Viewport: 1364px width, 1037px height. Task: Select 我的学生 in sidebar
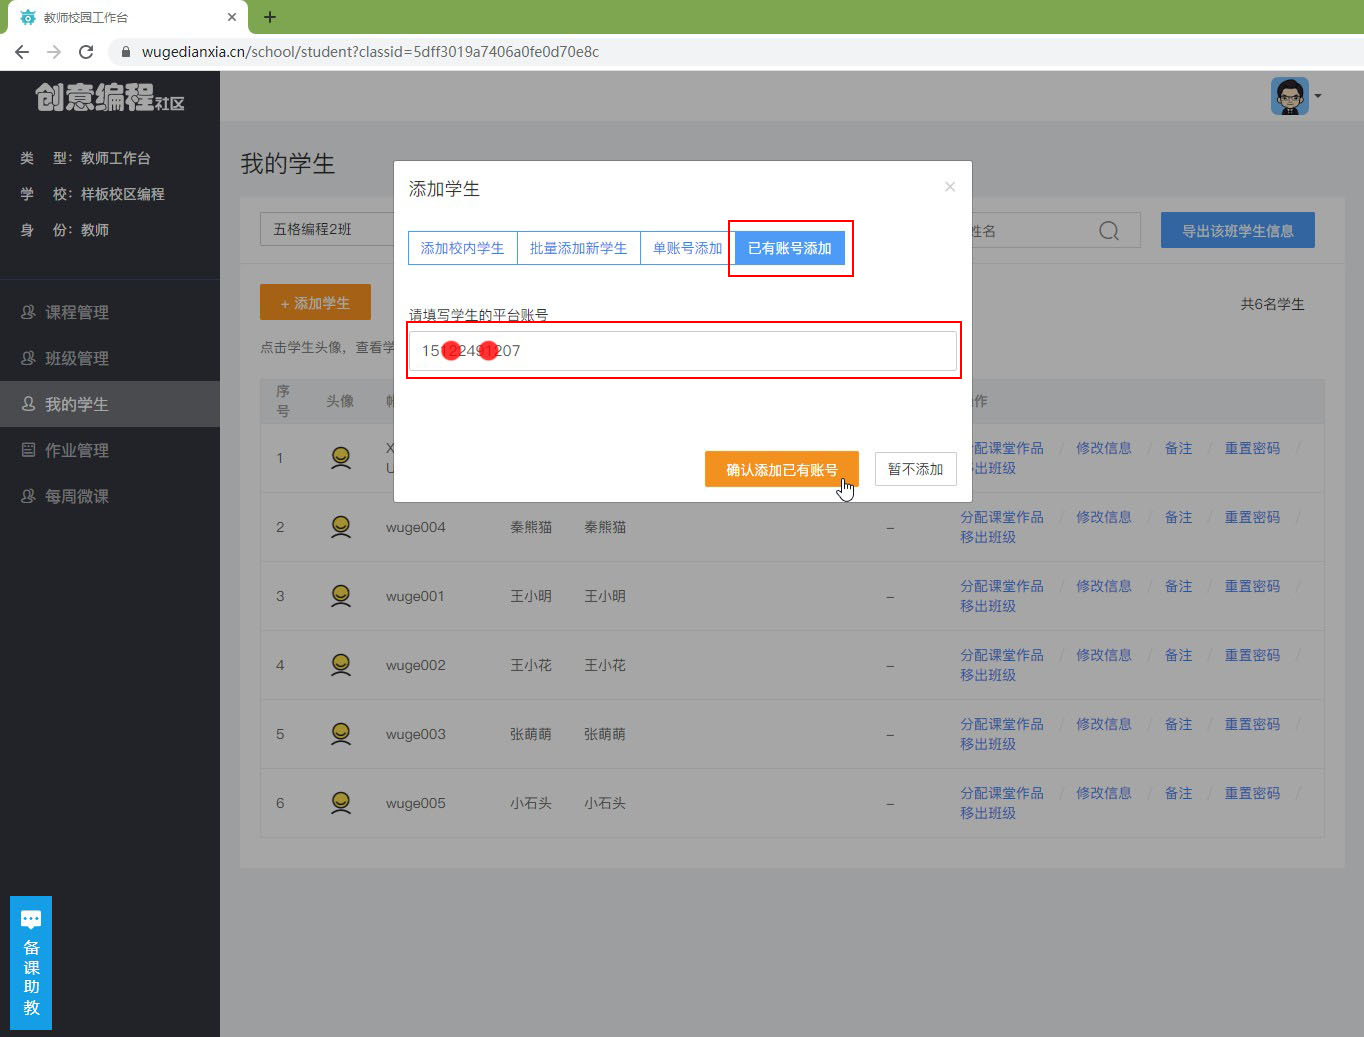click(110, 404)
